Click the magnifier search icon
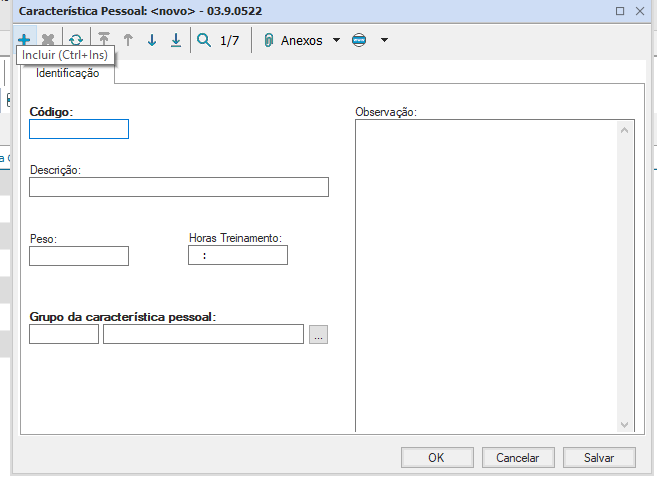The width and height of the screenshot is (657, 479). [204, 41]
